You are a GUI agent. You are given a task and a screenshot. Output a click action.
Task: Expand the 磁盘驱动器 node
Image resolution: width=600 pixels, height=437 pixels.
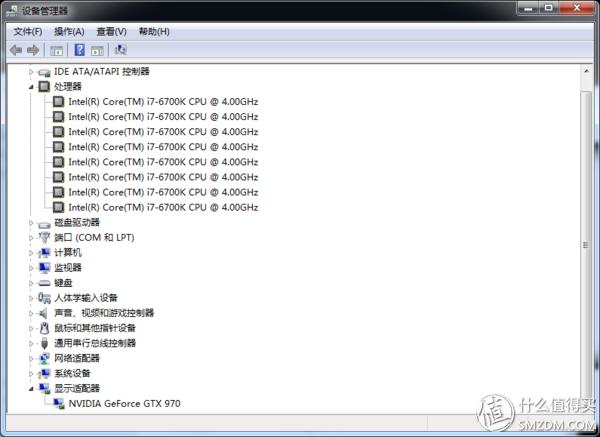pyautogui.click(x=31, y=223)
